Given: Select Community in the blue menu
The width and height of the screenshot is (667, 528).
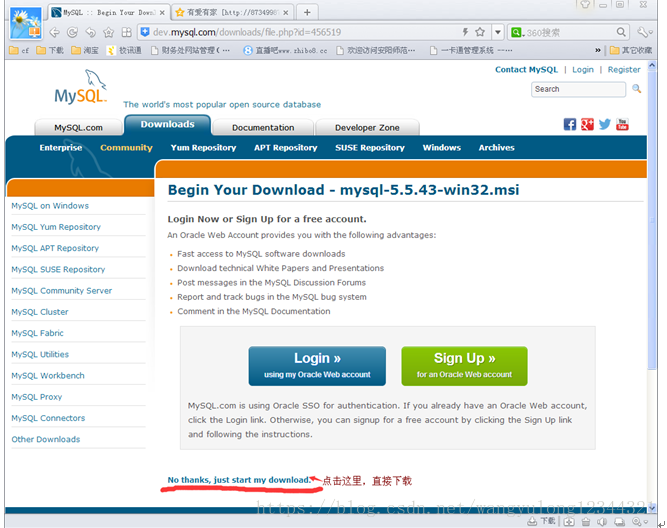Looking at the screenshot, I should (126, 148).
